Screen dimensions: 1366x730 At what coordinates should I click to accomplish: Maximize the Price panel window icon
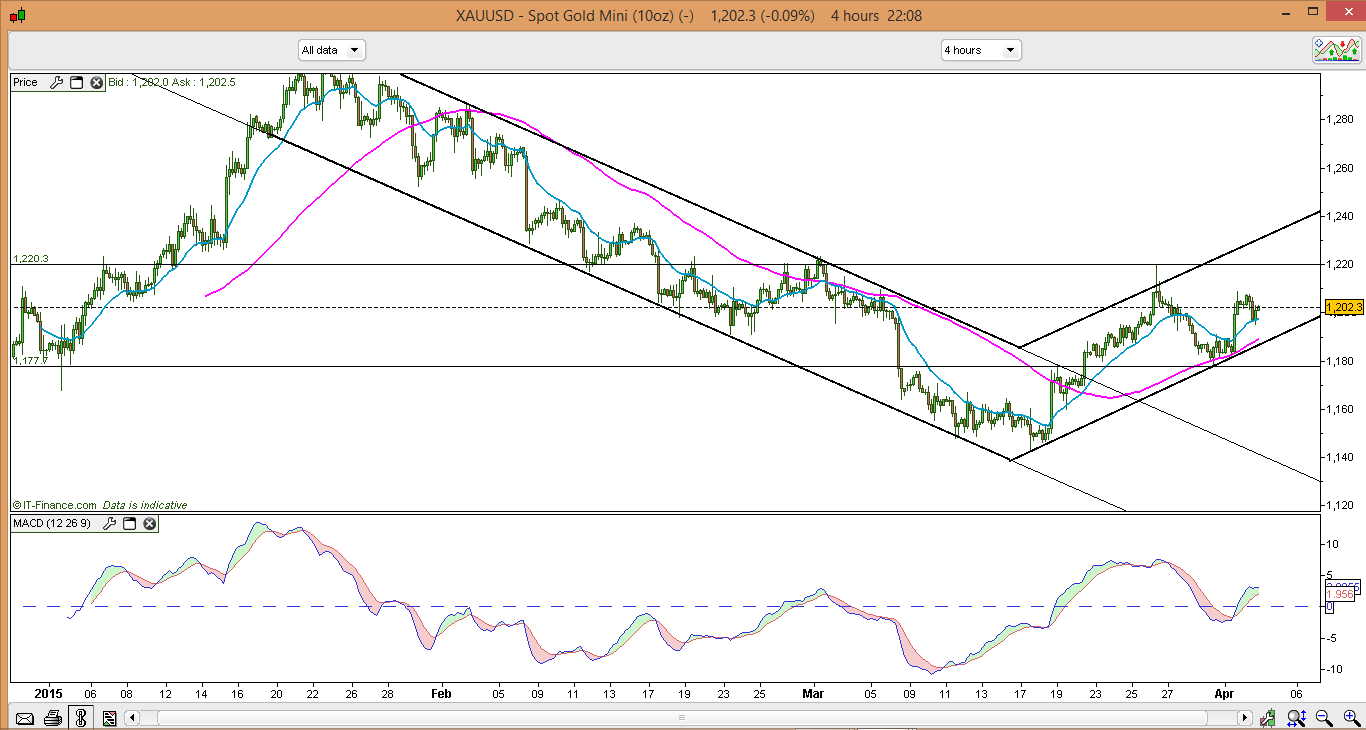click(76, 83)
